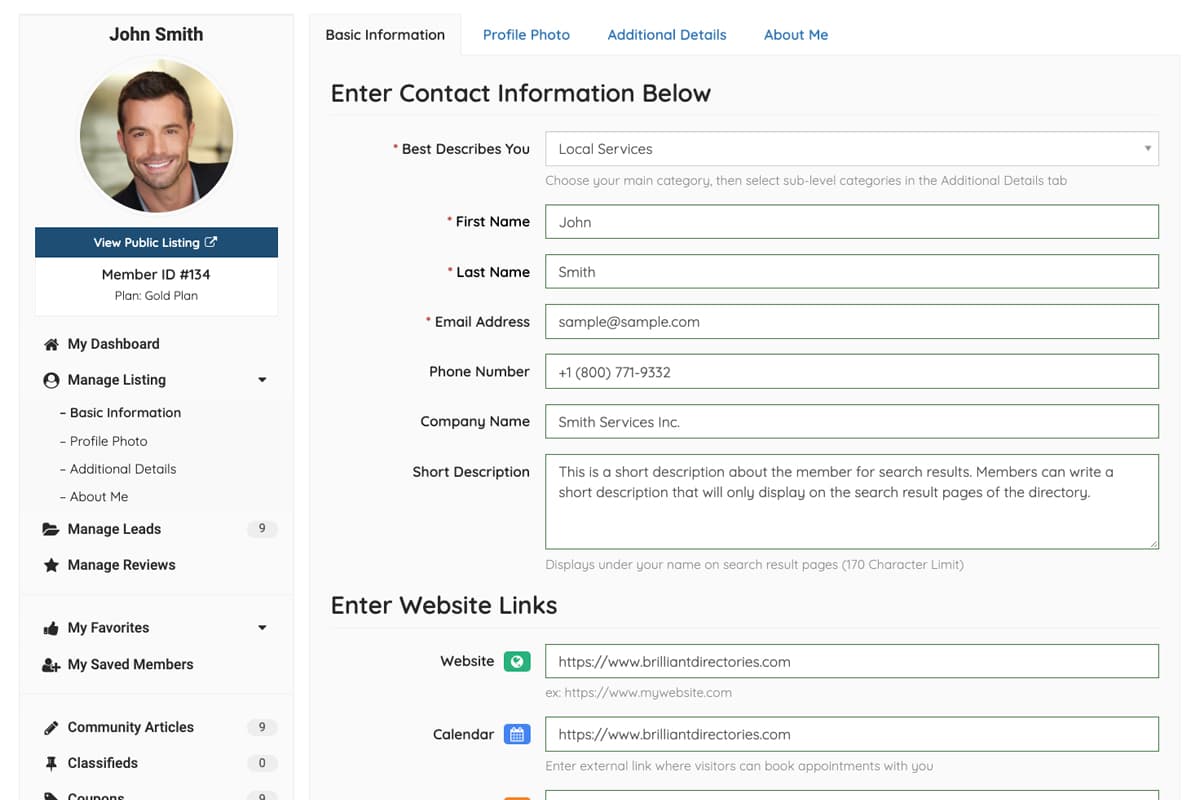Click the Phone Number input field

[x=852, y=372]
